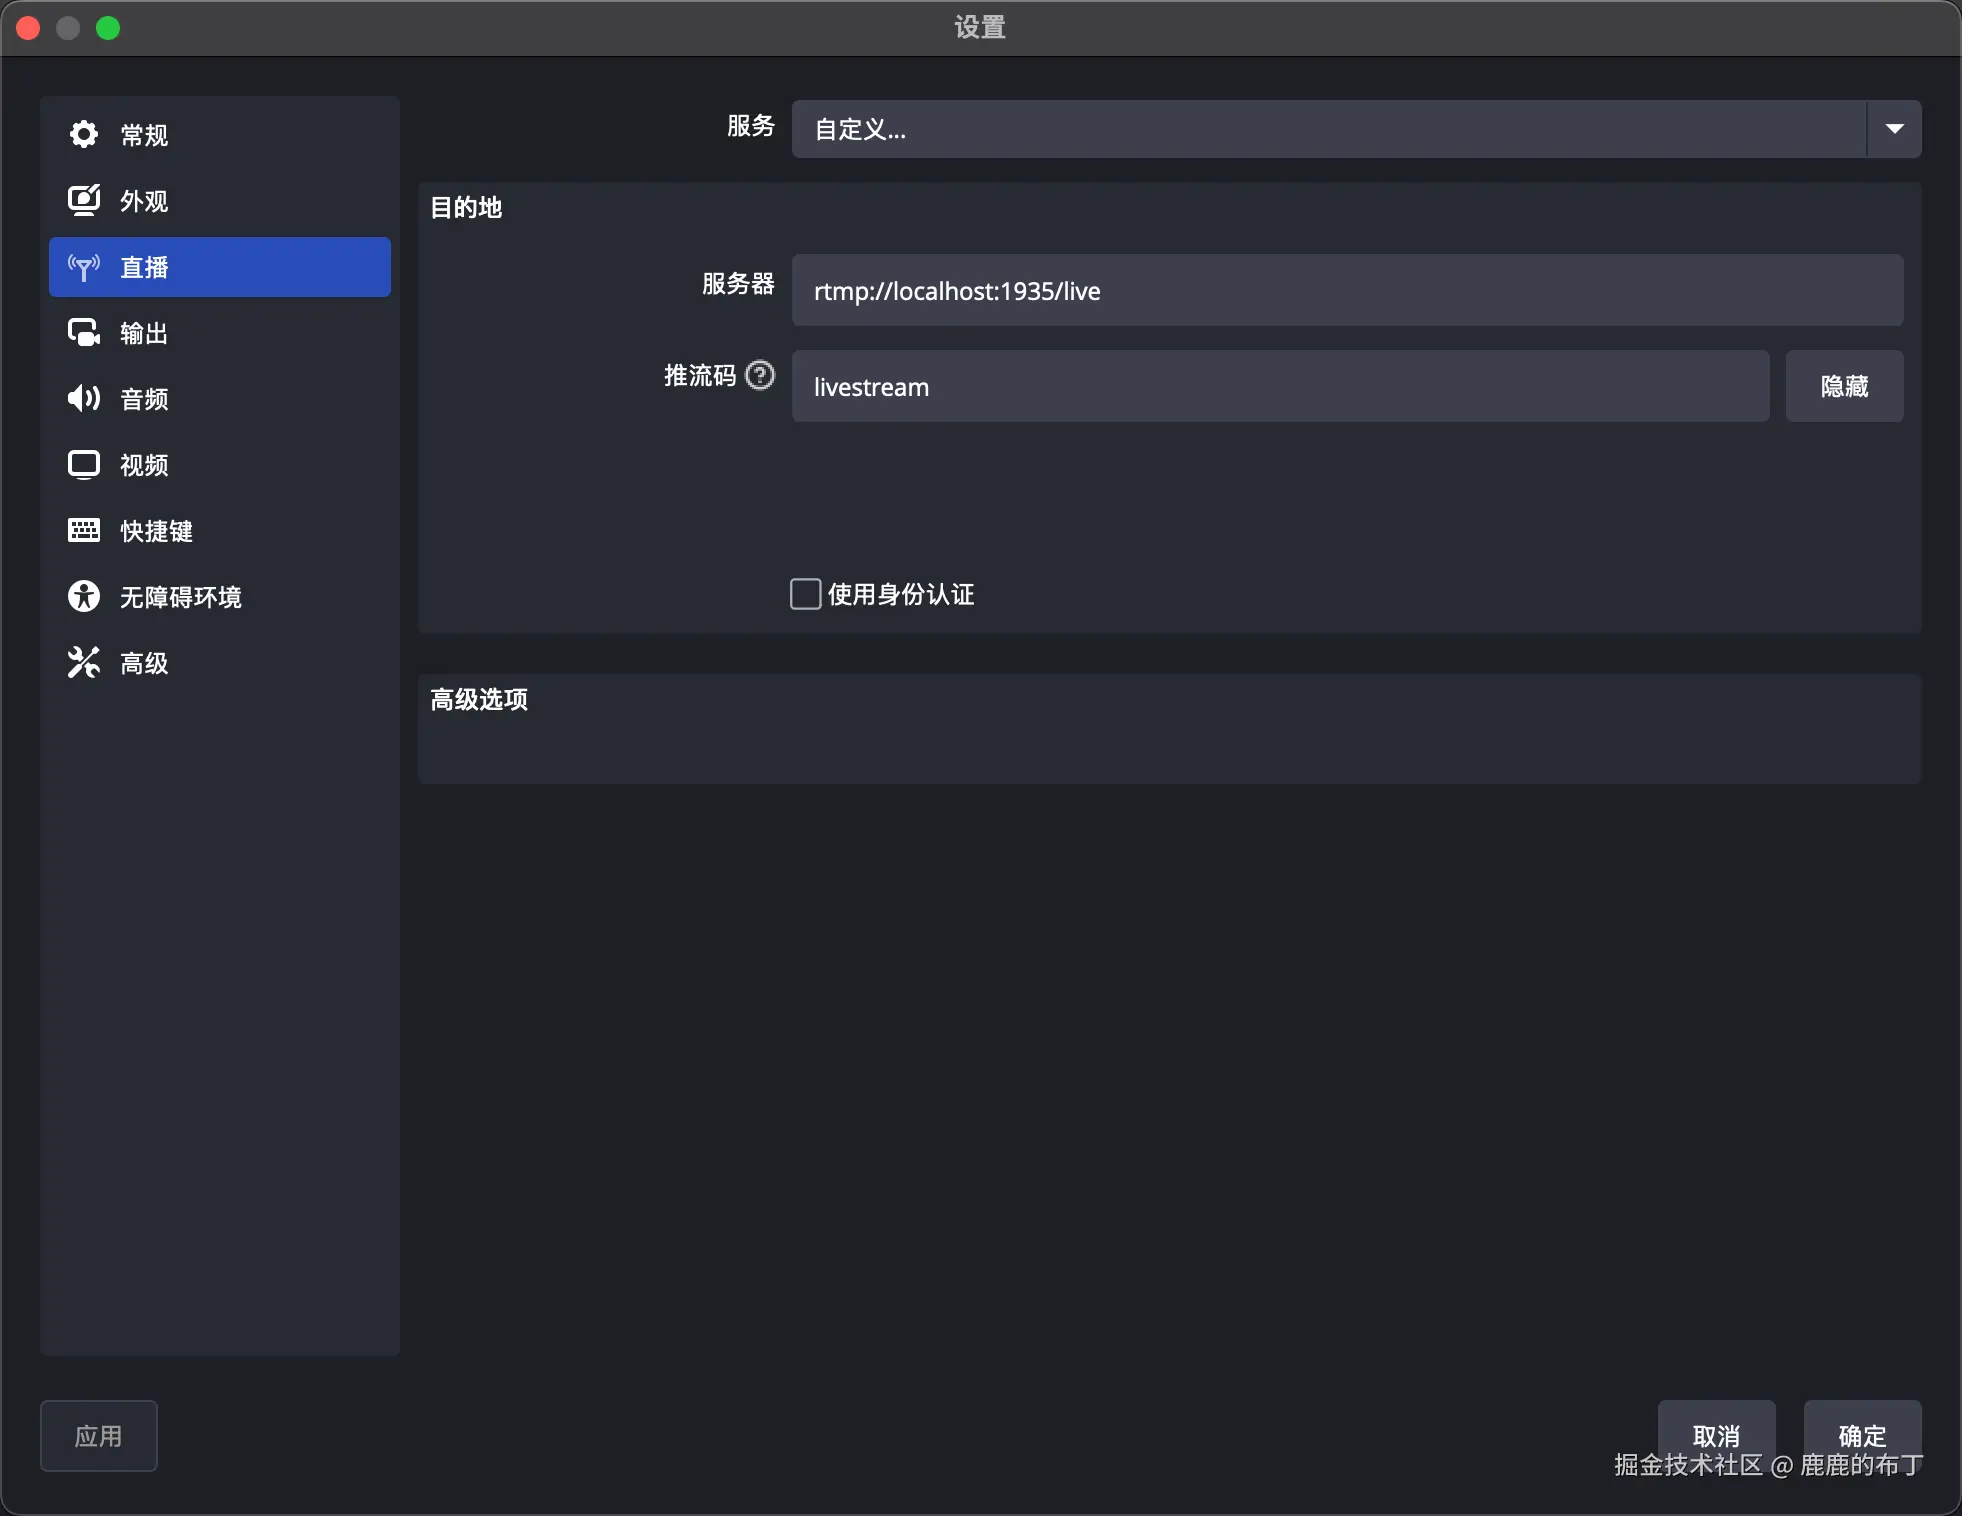Click the 取消 cancel button

click(1716, 1430)
